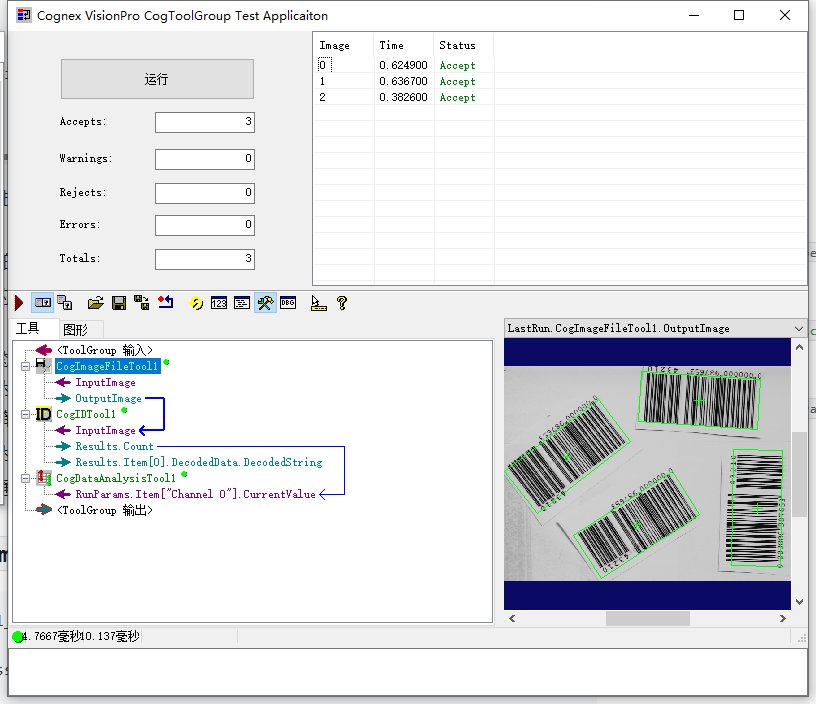Click the teal arrow beside Results.Count
Screen dimensions: 816x704
63,446
